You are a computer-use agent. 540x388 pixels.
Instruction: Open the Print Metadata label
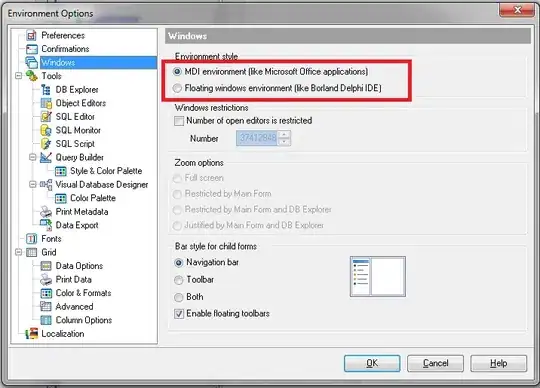(82, 211)
